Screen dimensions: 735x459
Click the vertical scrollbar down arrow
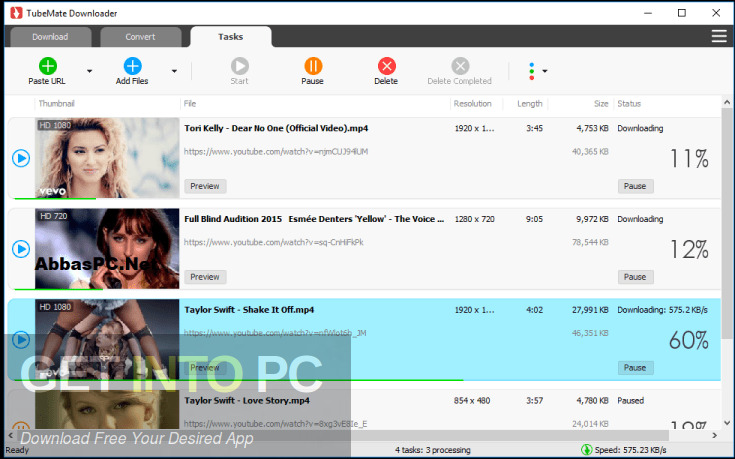[x=727, y=423]
